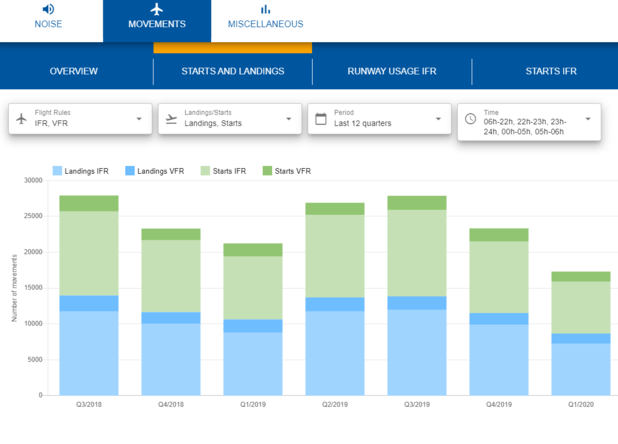Click the Landings IFR legend label
Screen dimensions: 618x444
[x=86, y=171]
